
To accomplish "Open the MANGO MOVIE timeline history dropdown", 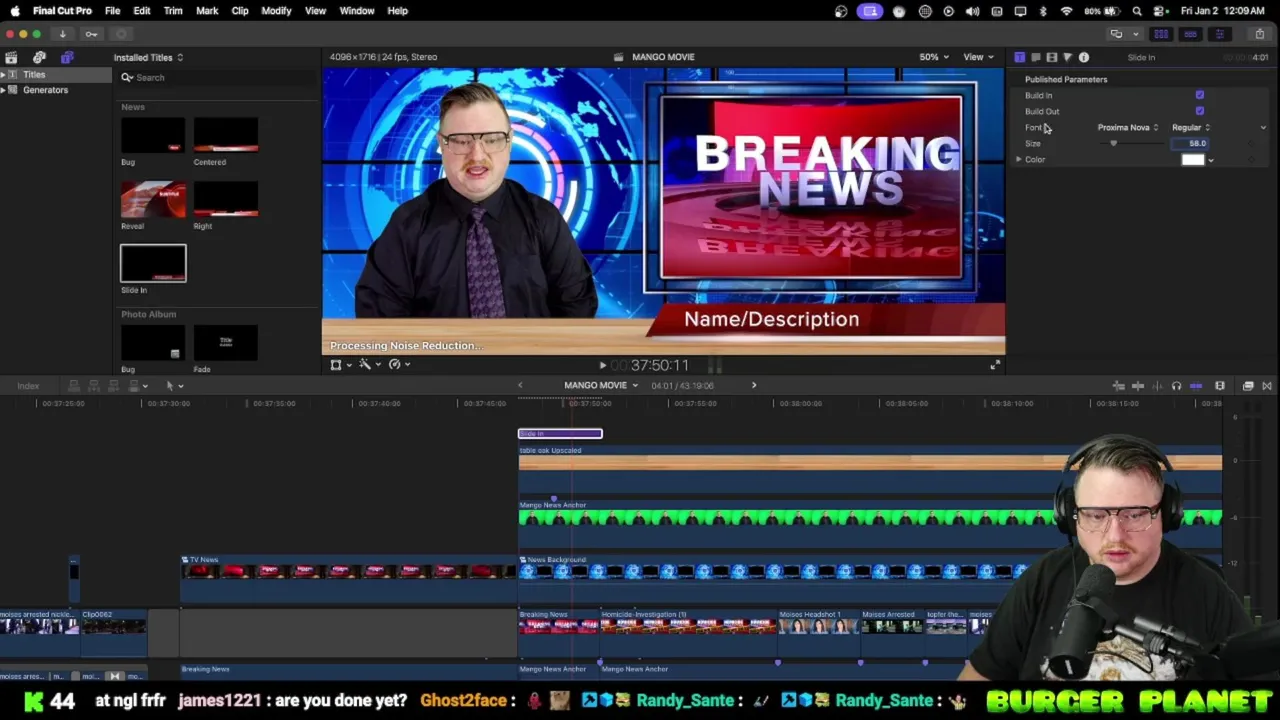I will [x=600, y=385].
